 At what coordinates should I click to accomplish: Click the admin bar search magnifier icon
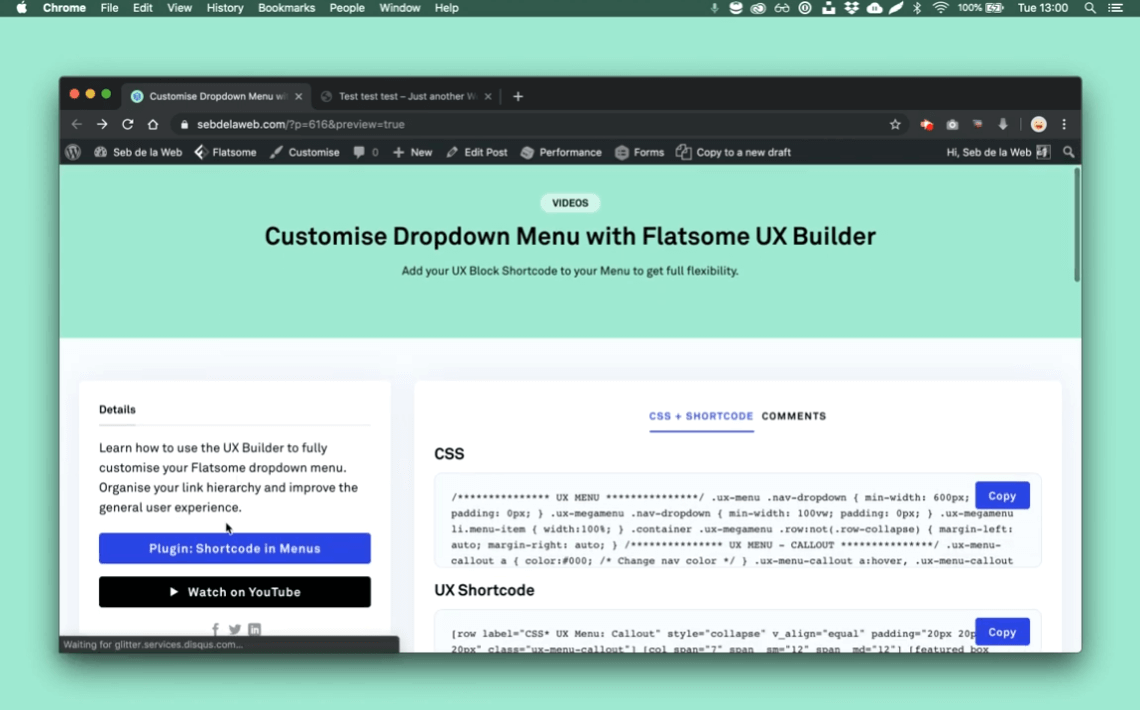pos(1069,152)
